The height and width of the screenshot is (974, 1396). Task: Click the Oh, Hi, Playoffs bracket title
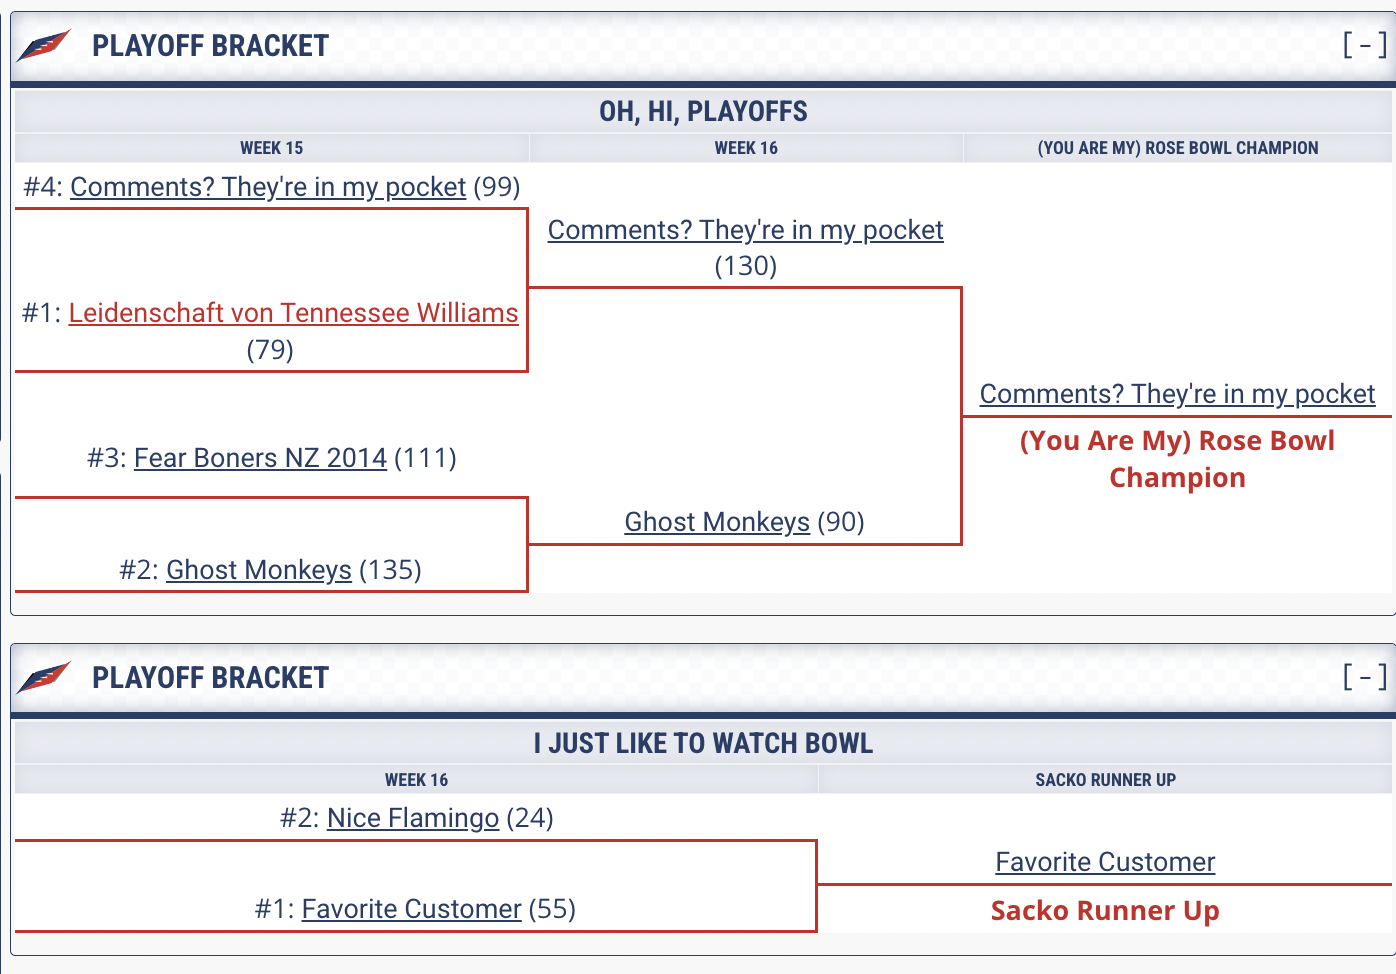(703, 111)
